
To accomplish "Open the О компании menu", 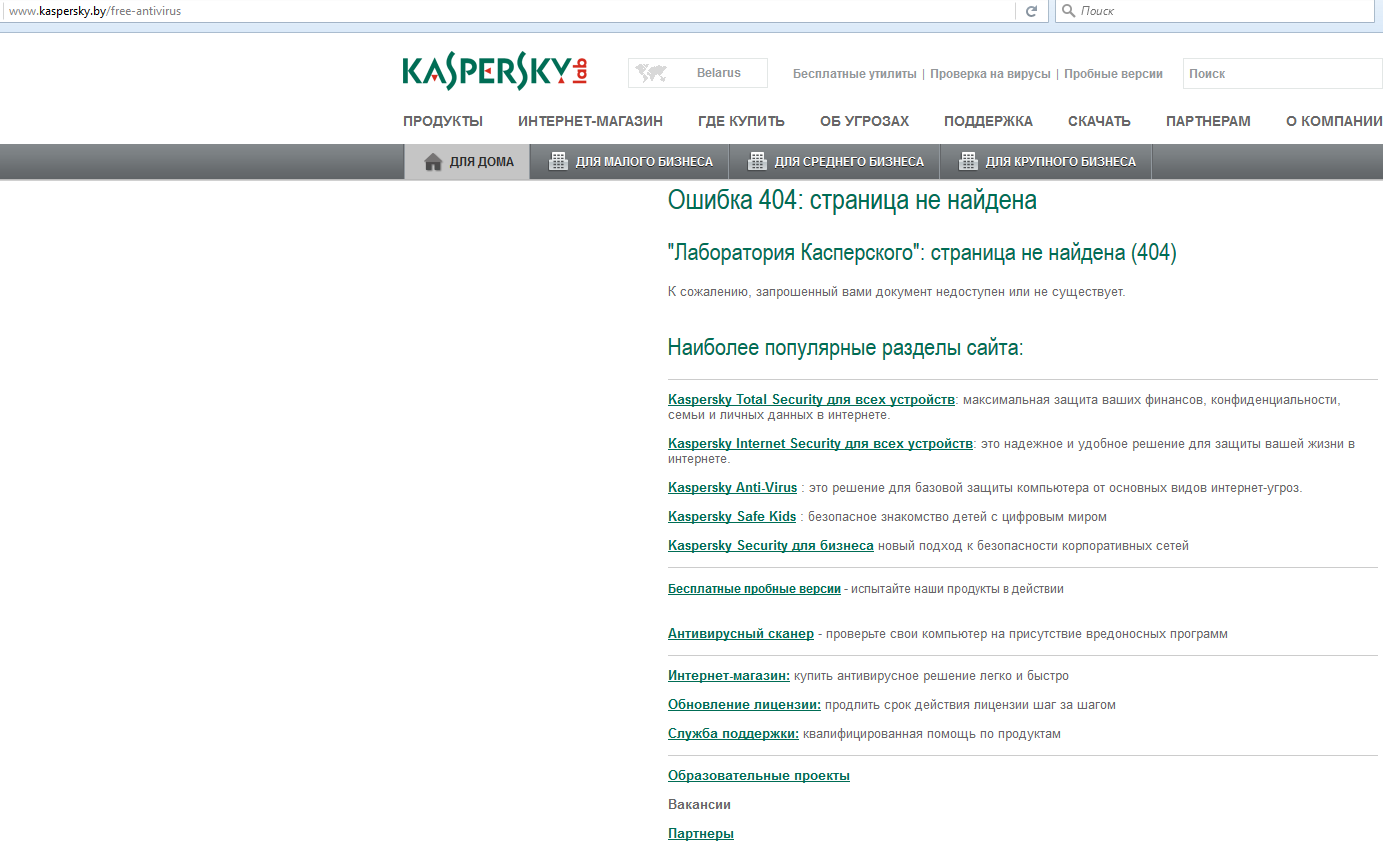I will [x=1334, y=122].
